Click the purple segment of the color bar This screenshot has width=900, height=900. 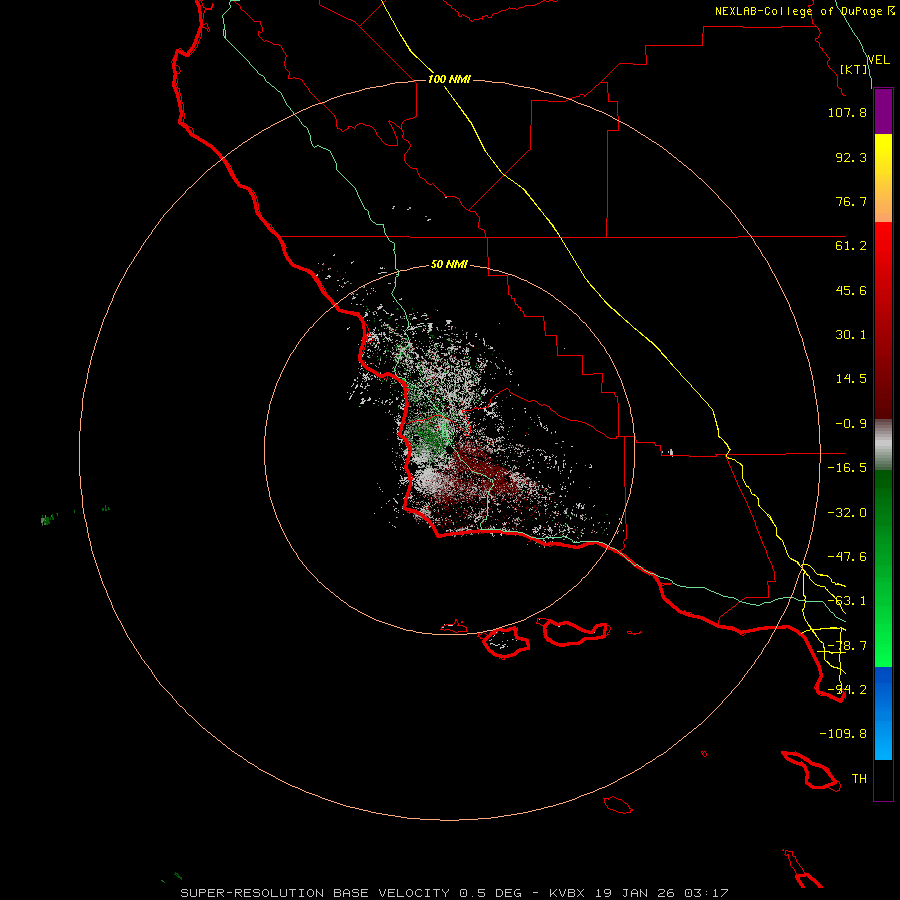pyautogui.click(x=883, y=111)
